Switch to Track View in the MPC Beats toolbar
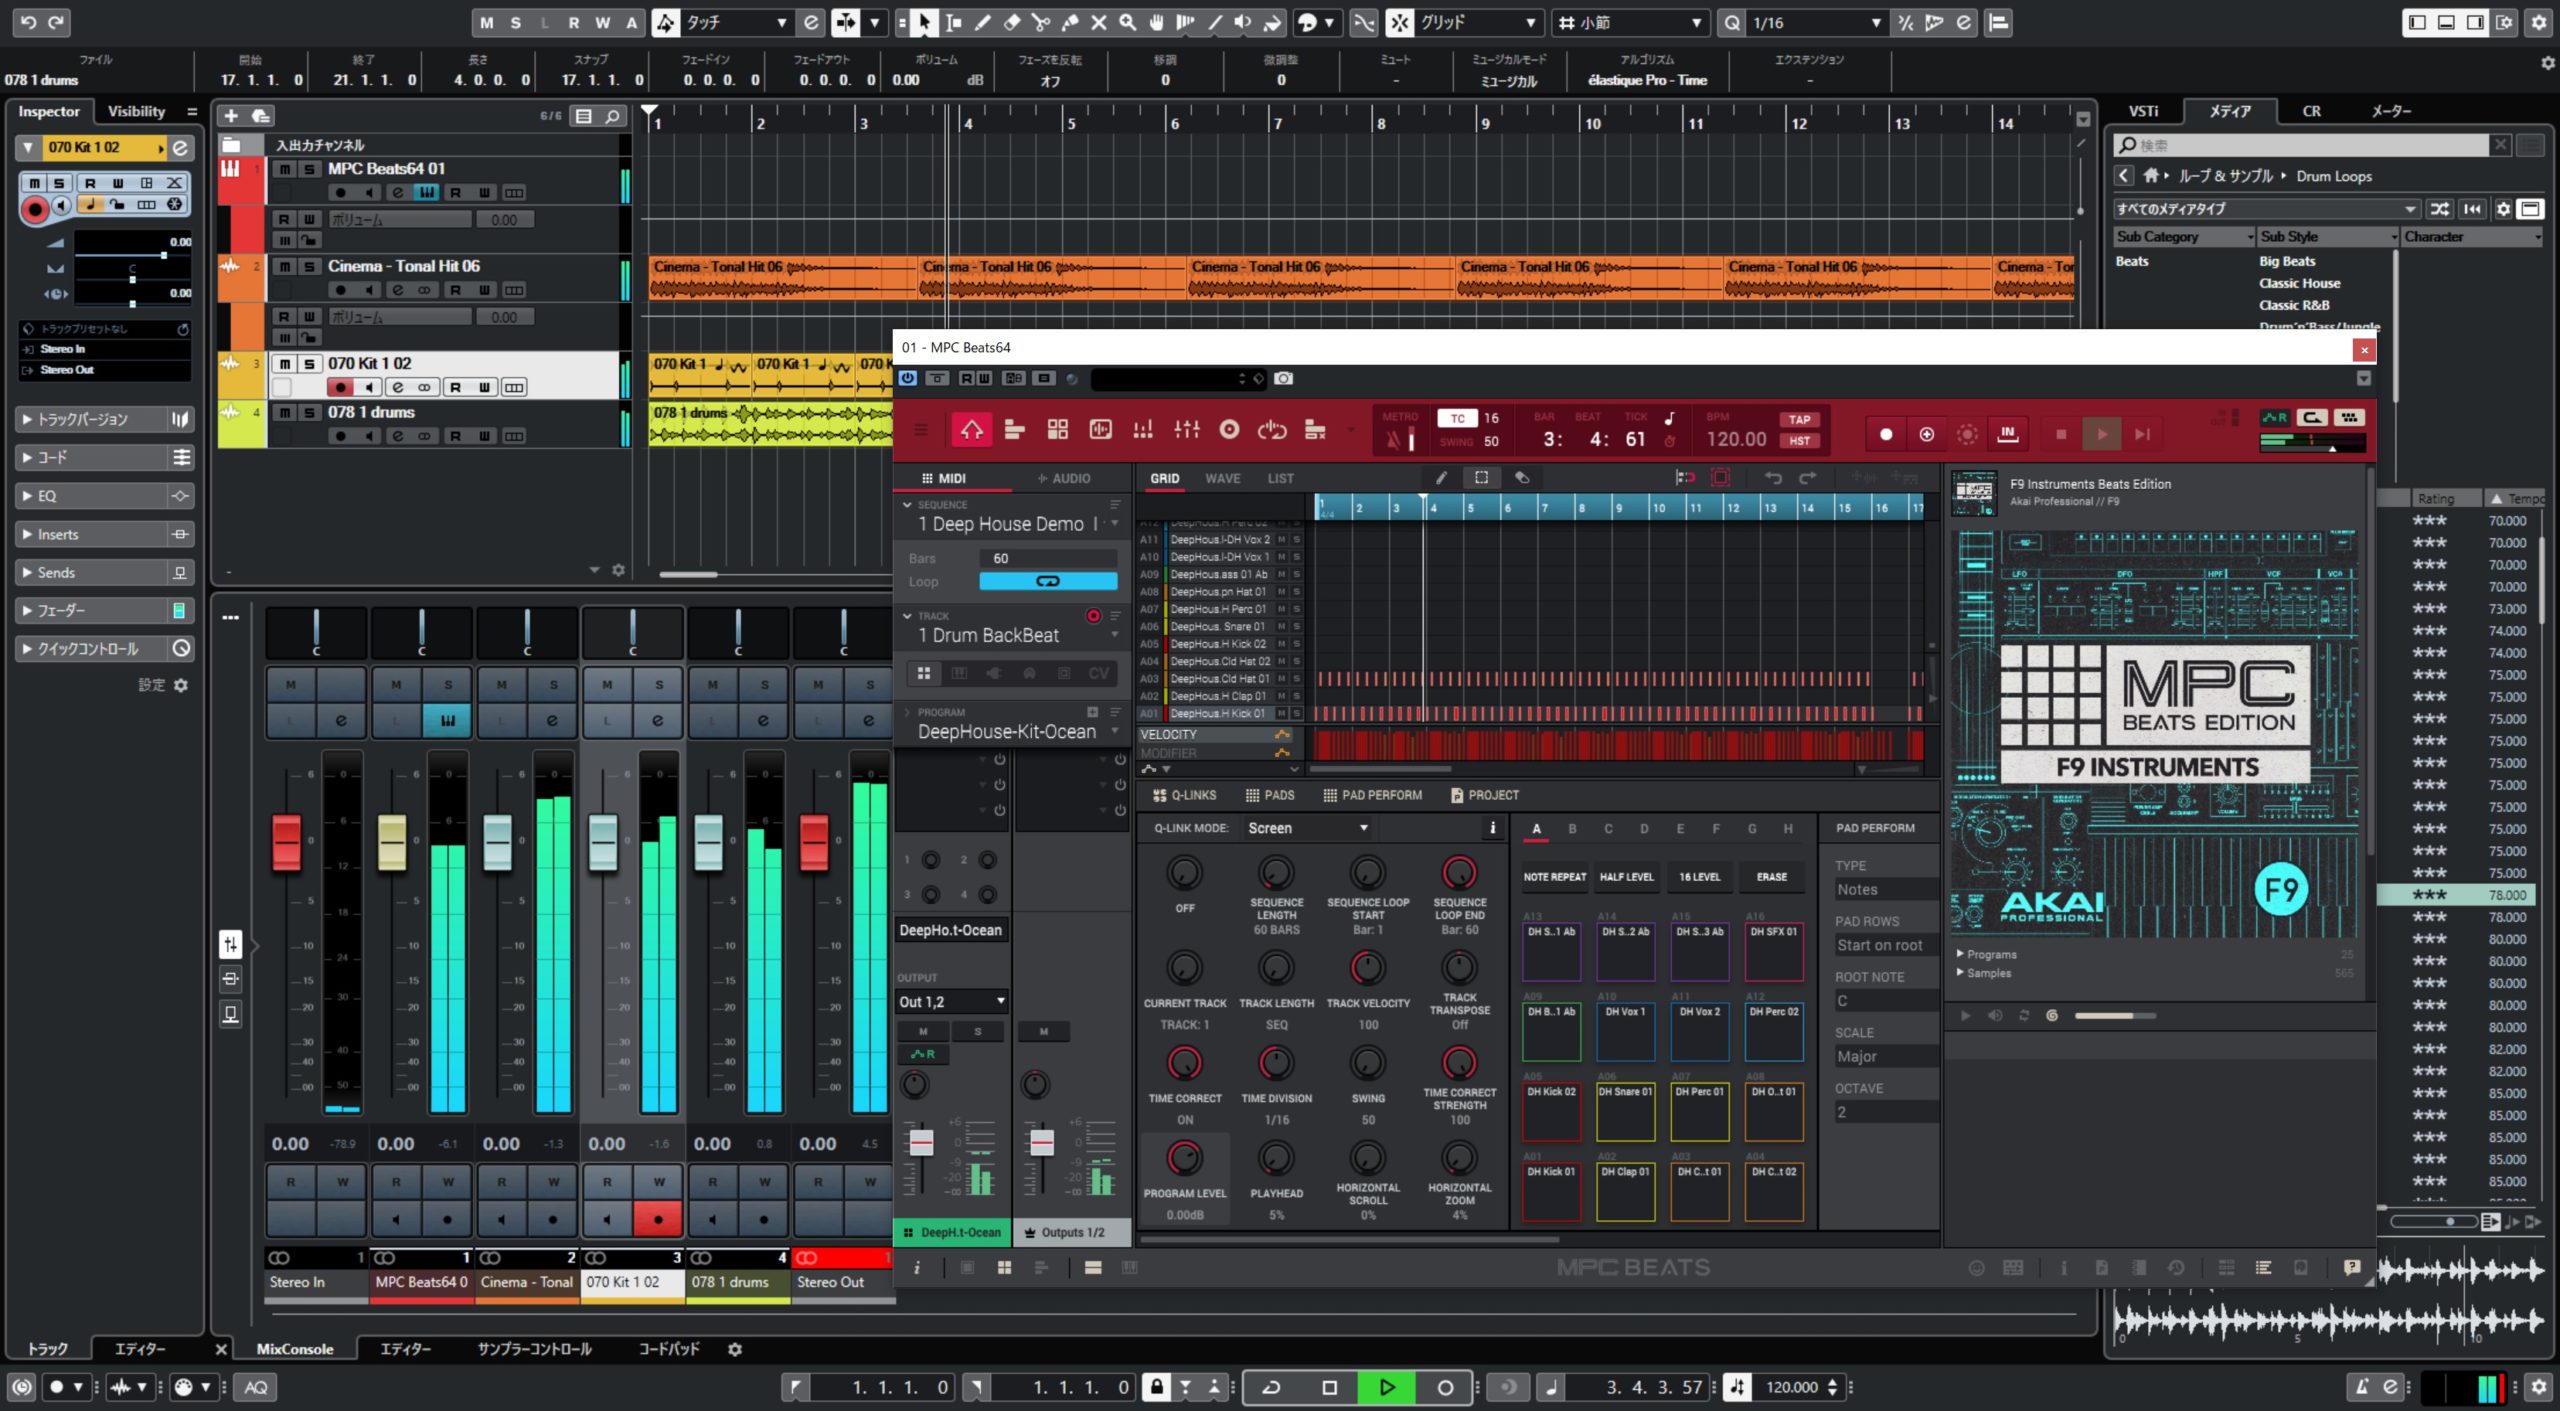The image size is (2560, 1411). (1015, 428)
